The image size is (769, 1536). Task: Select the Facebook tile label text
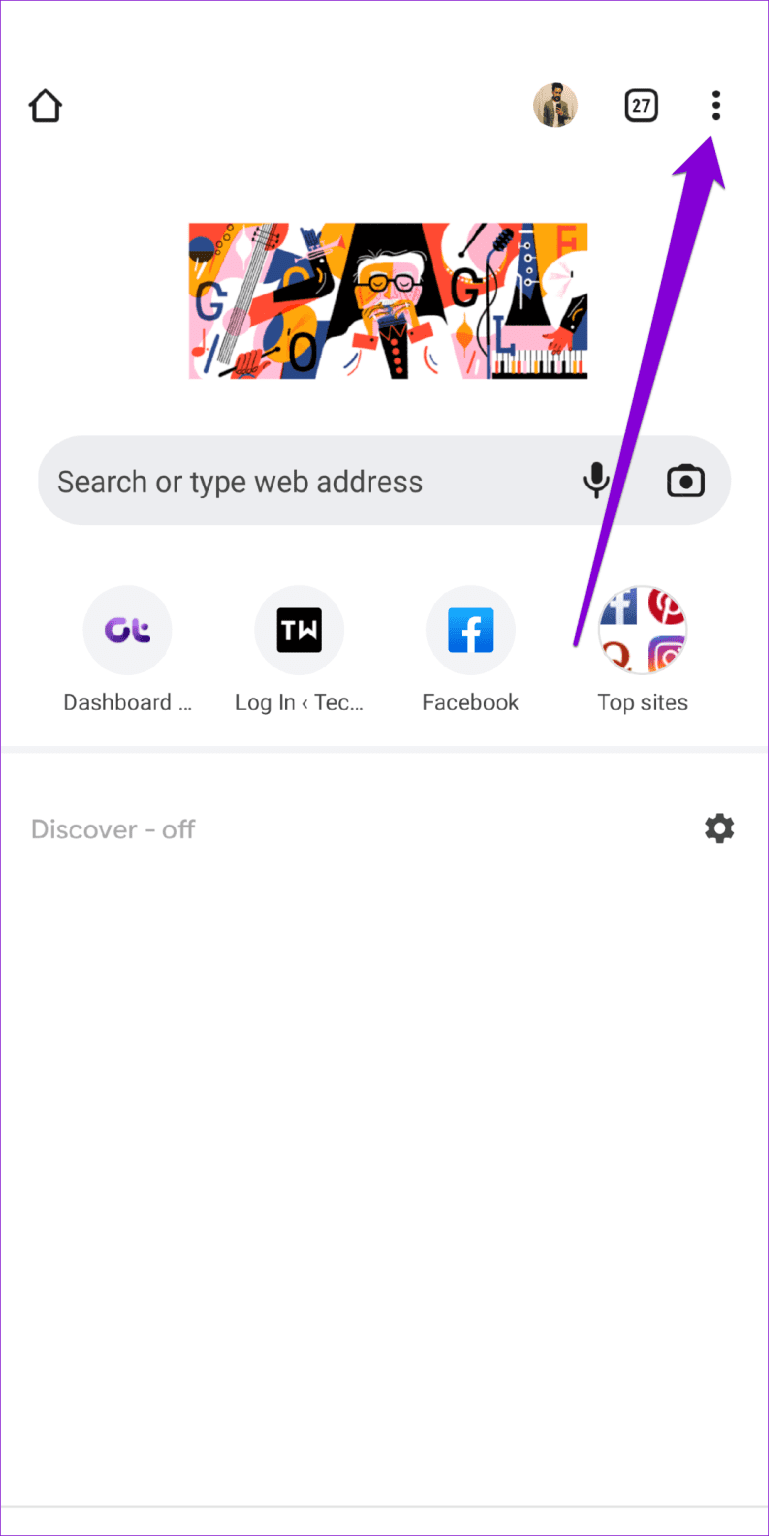(x=471, y=702)
